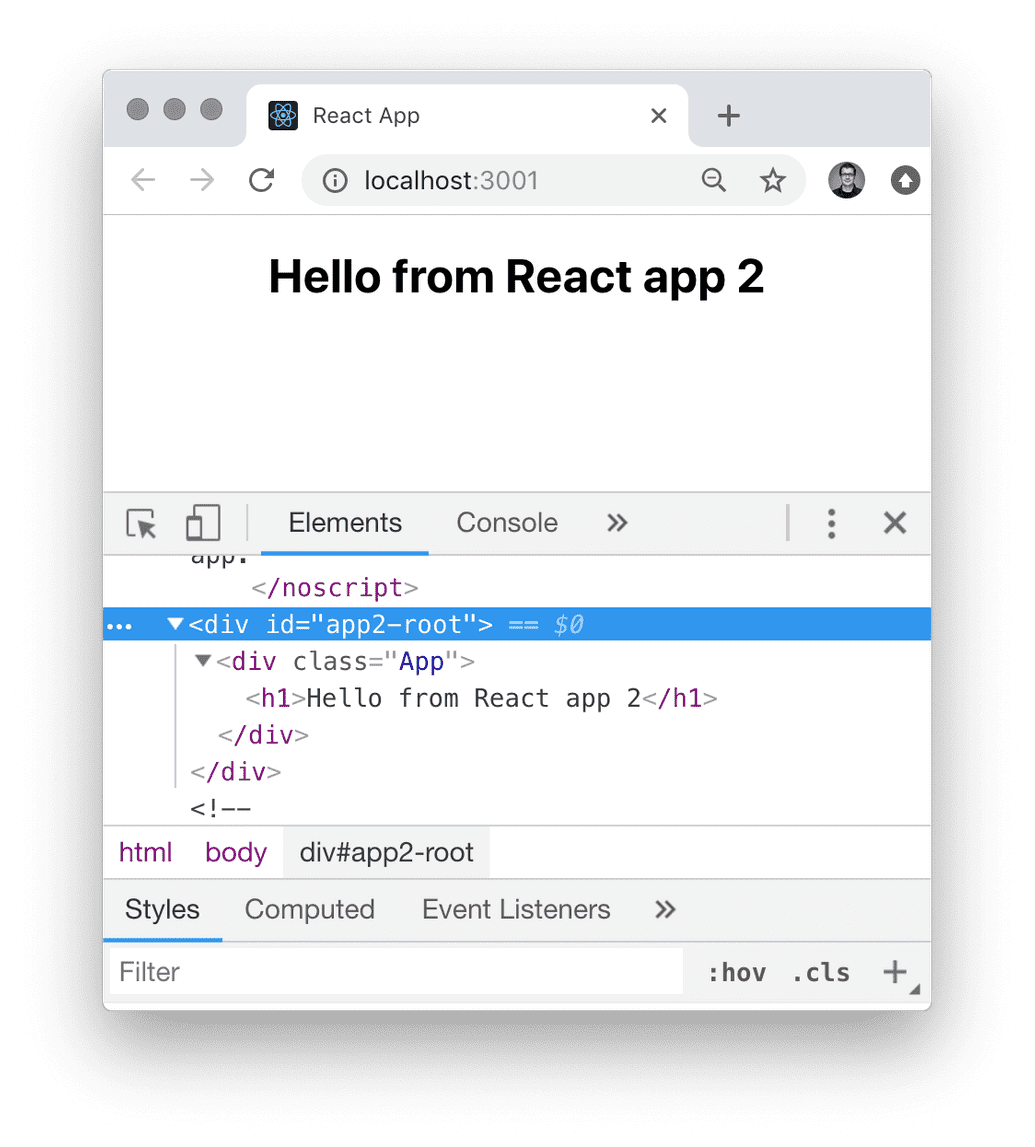Image resolution: width=1035 pixels, height=1147 pixels.
Task: Click the Event Listeners tab label
Action: click(516, 910)
